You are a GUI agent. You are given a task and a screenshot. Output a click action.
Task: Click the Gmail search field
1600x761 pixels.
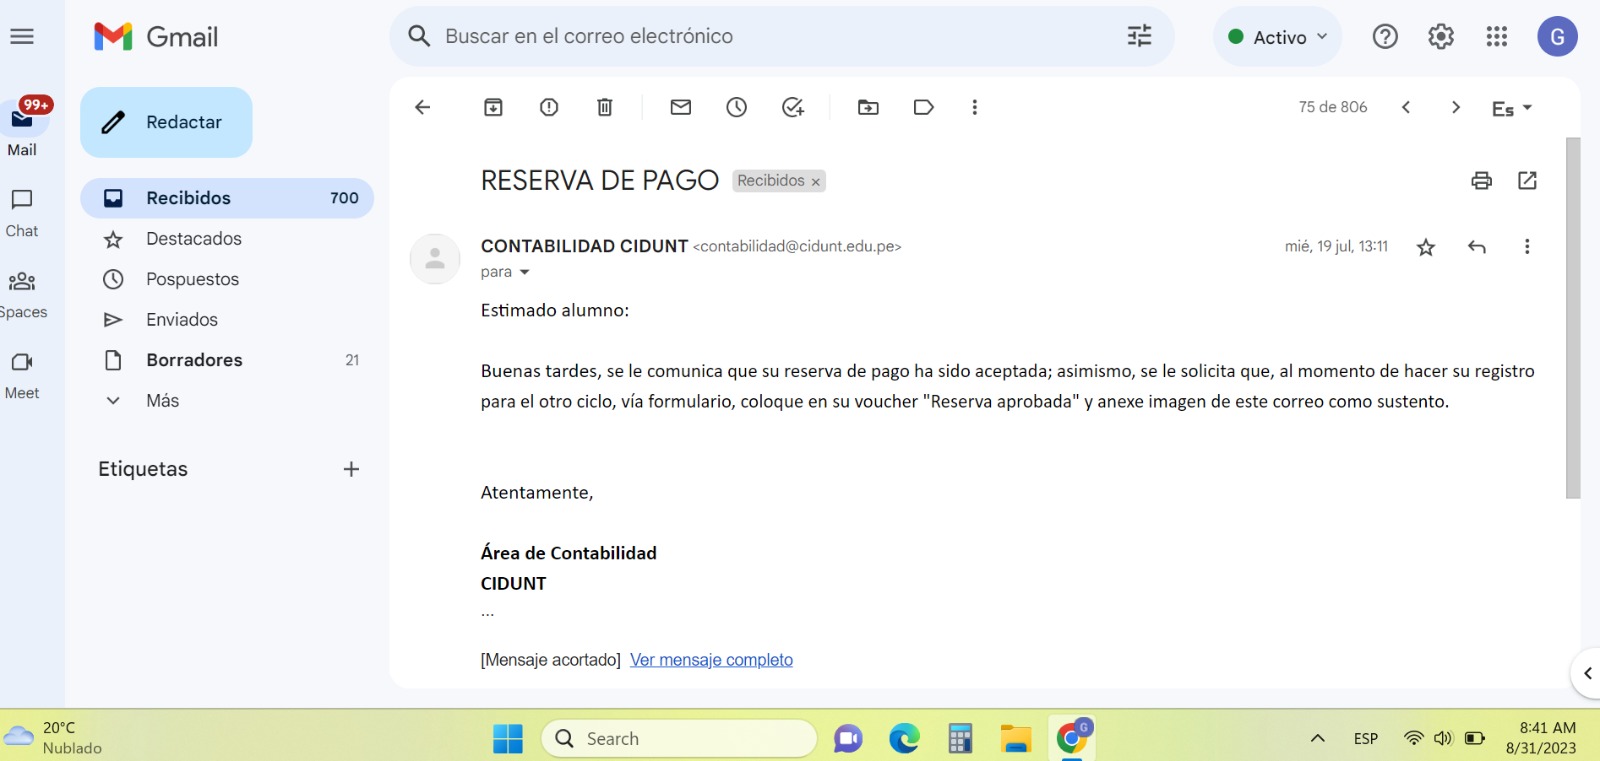(x=760, y=37)
